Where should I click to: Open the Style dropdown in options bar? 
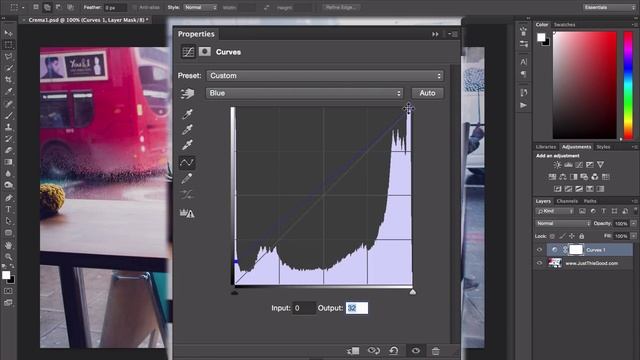200,7
